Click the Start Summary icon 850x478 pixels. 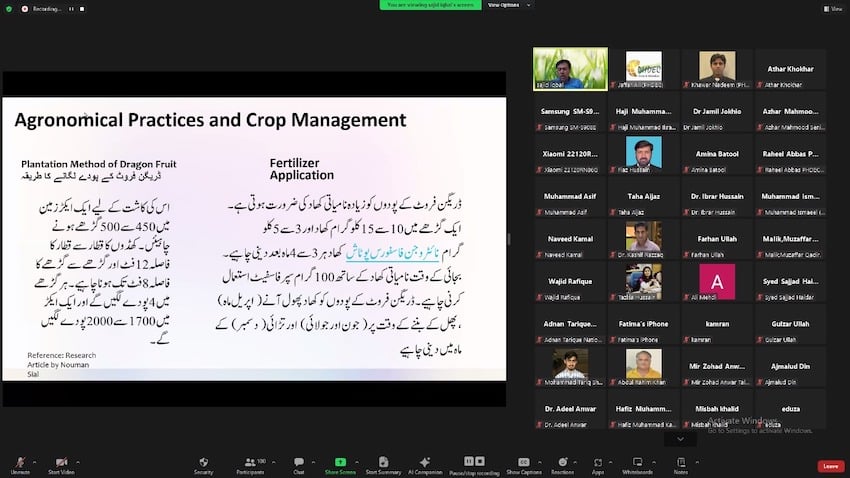tap(383, 464)
